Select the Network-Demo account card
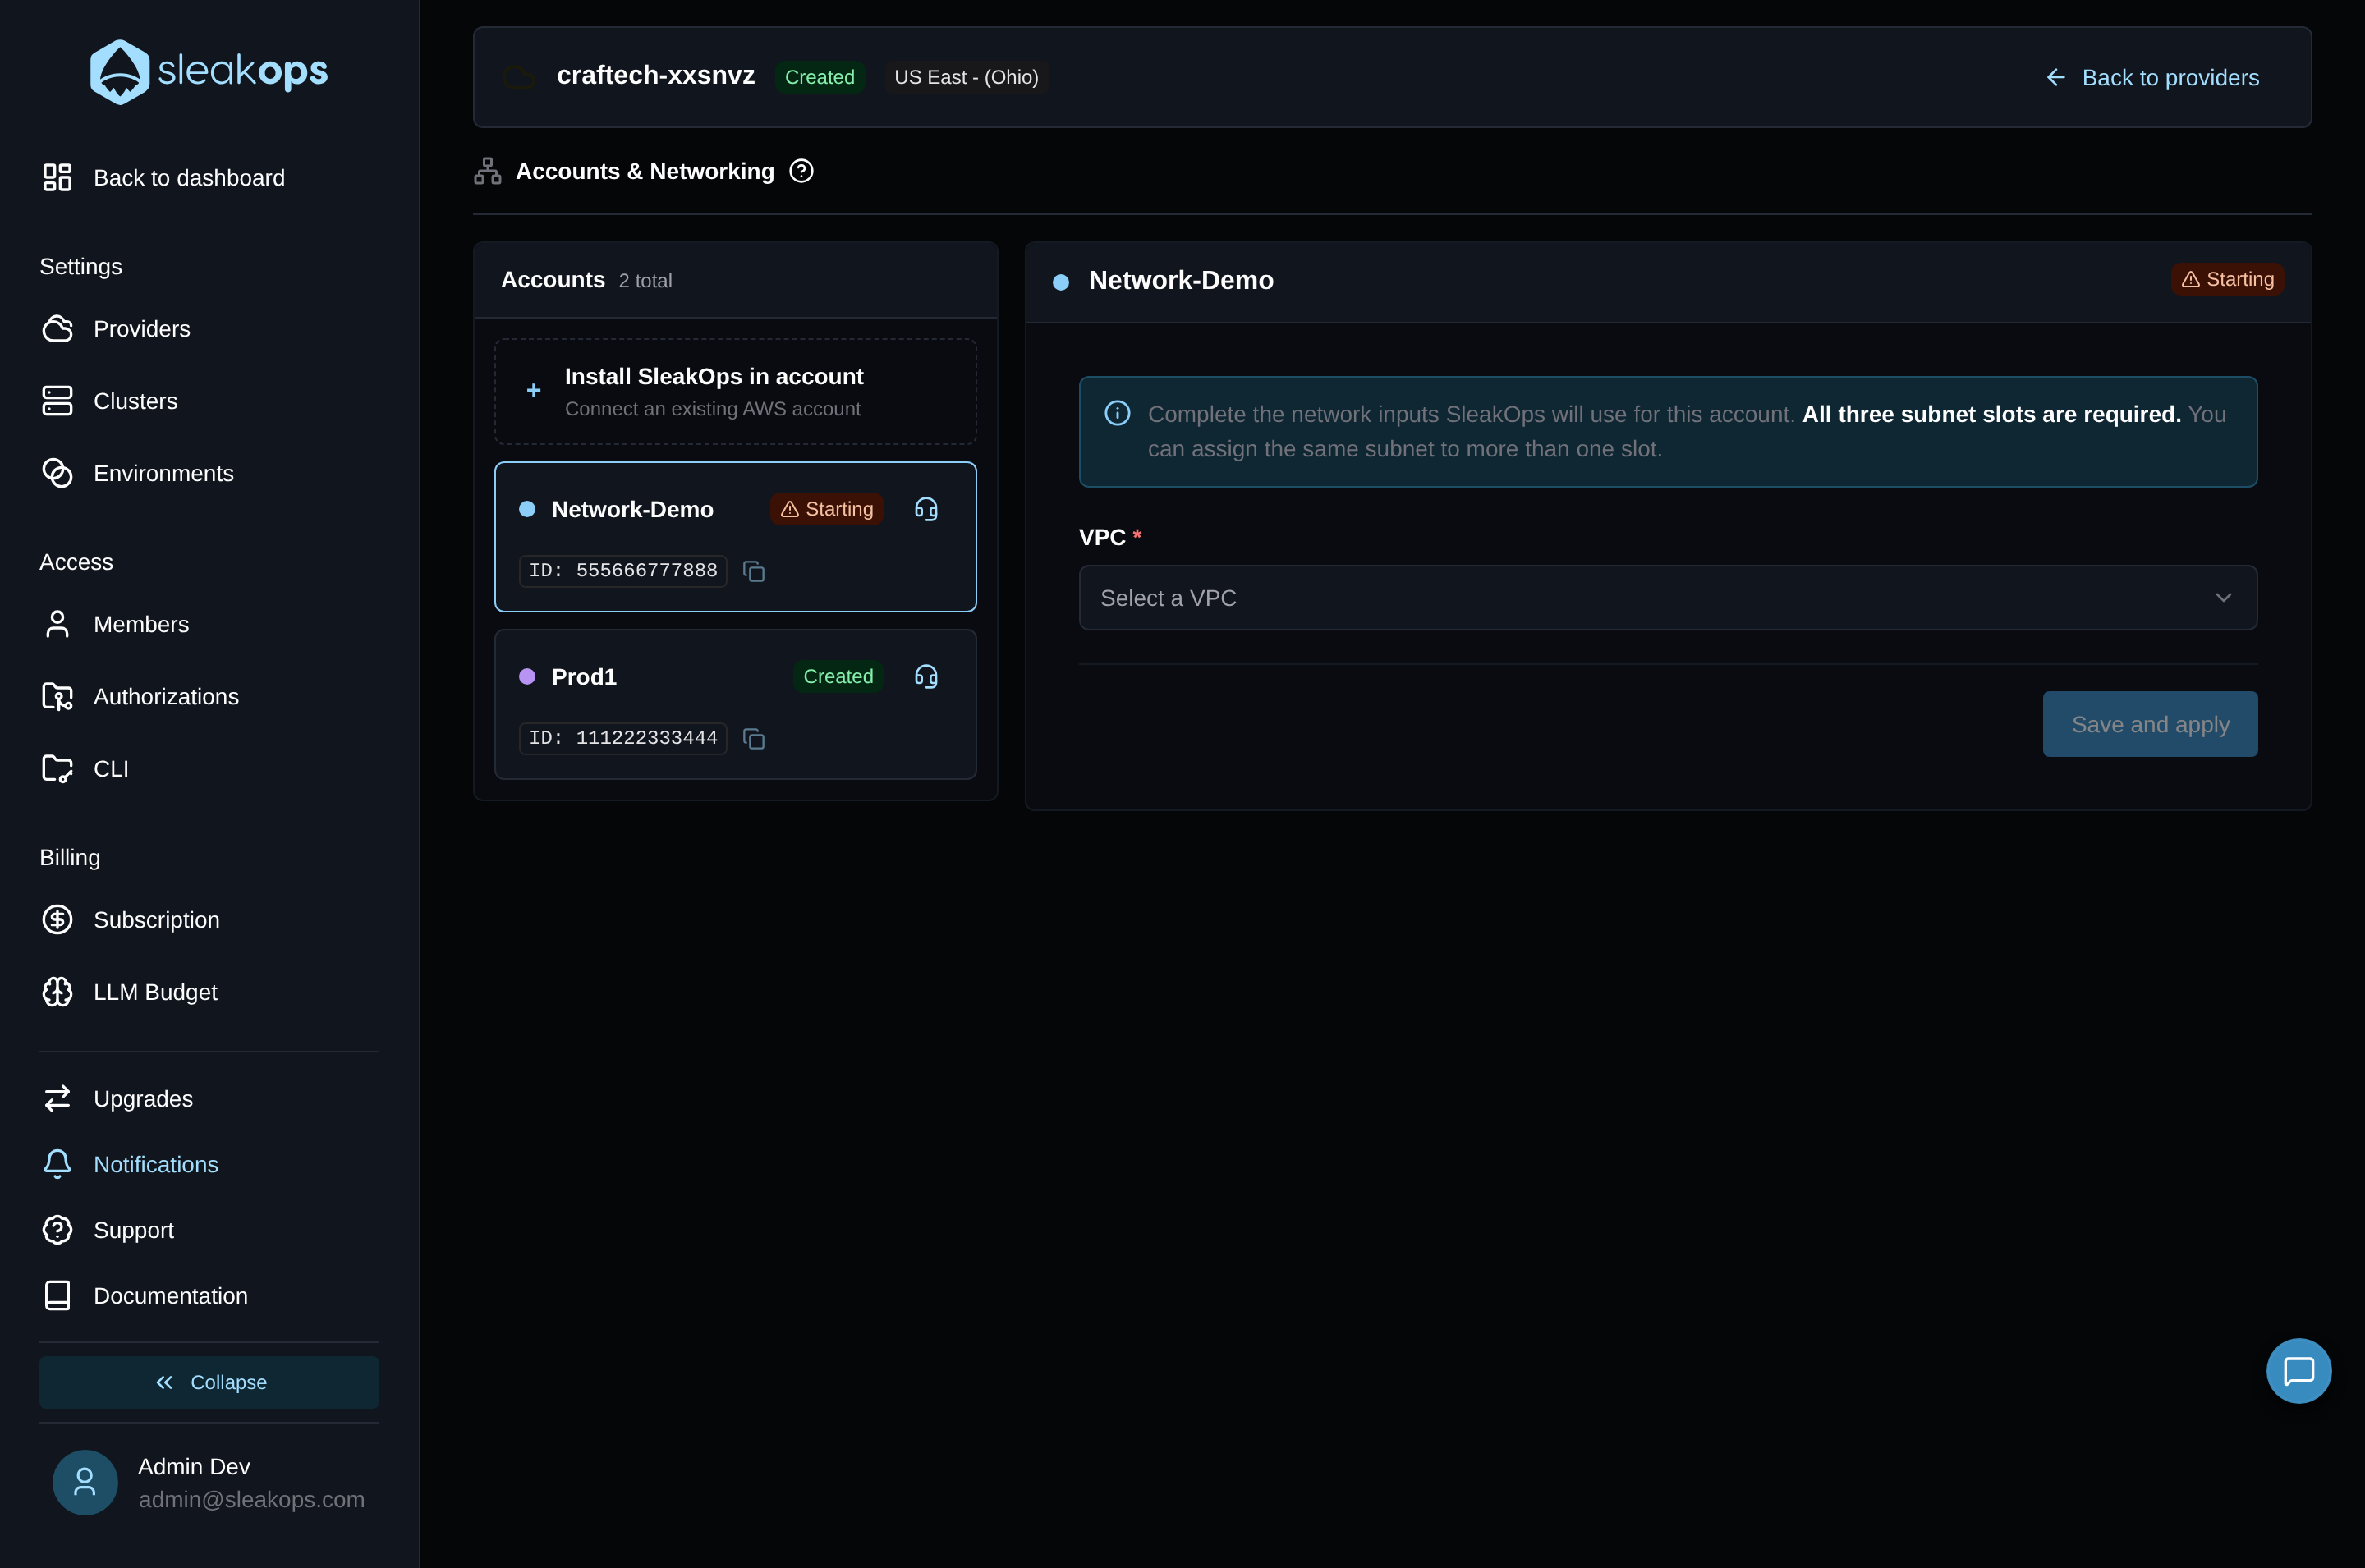 tap(735, 537)
